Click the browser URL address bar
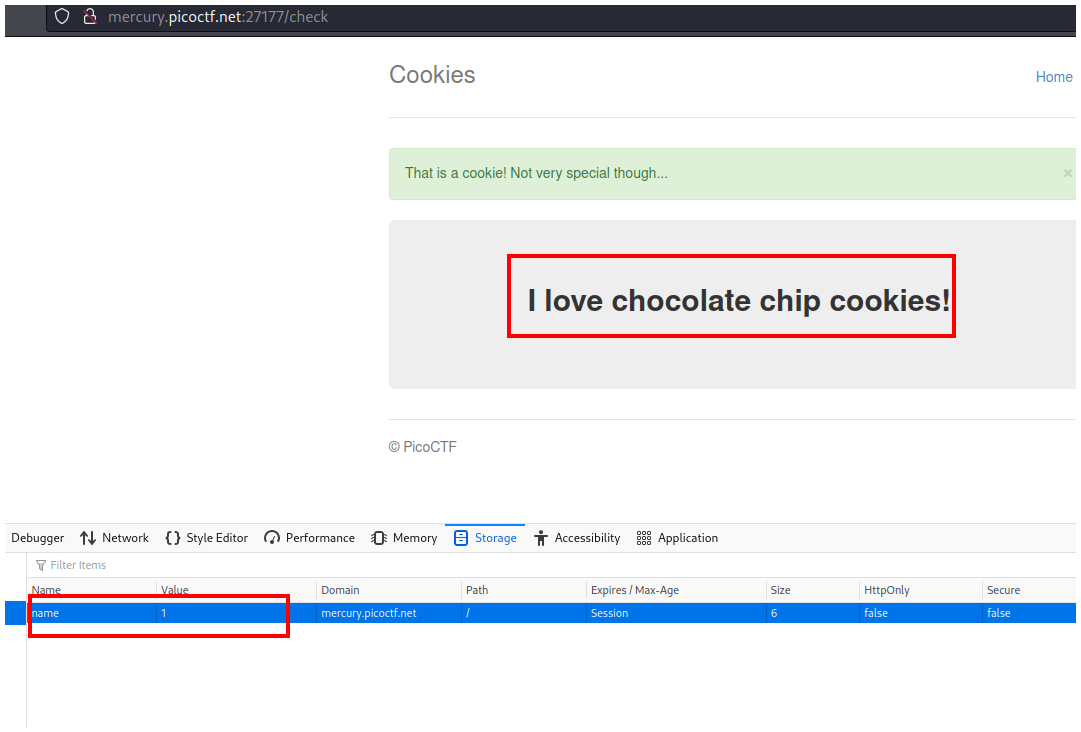Viewport: 1081px width, 732px height. pyautogui.click(x=500, y=17)
